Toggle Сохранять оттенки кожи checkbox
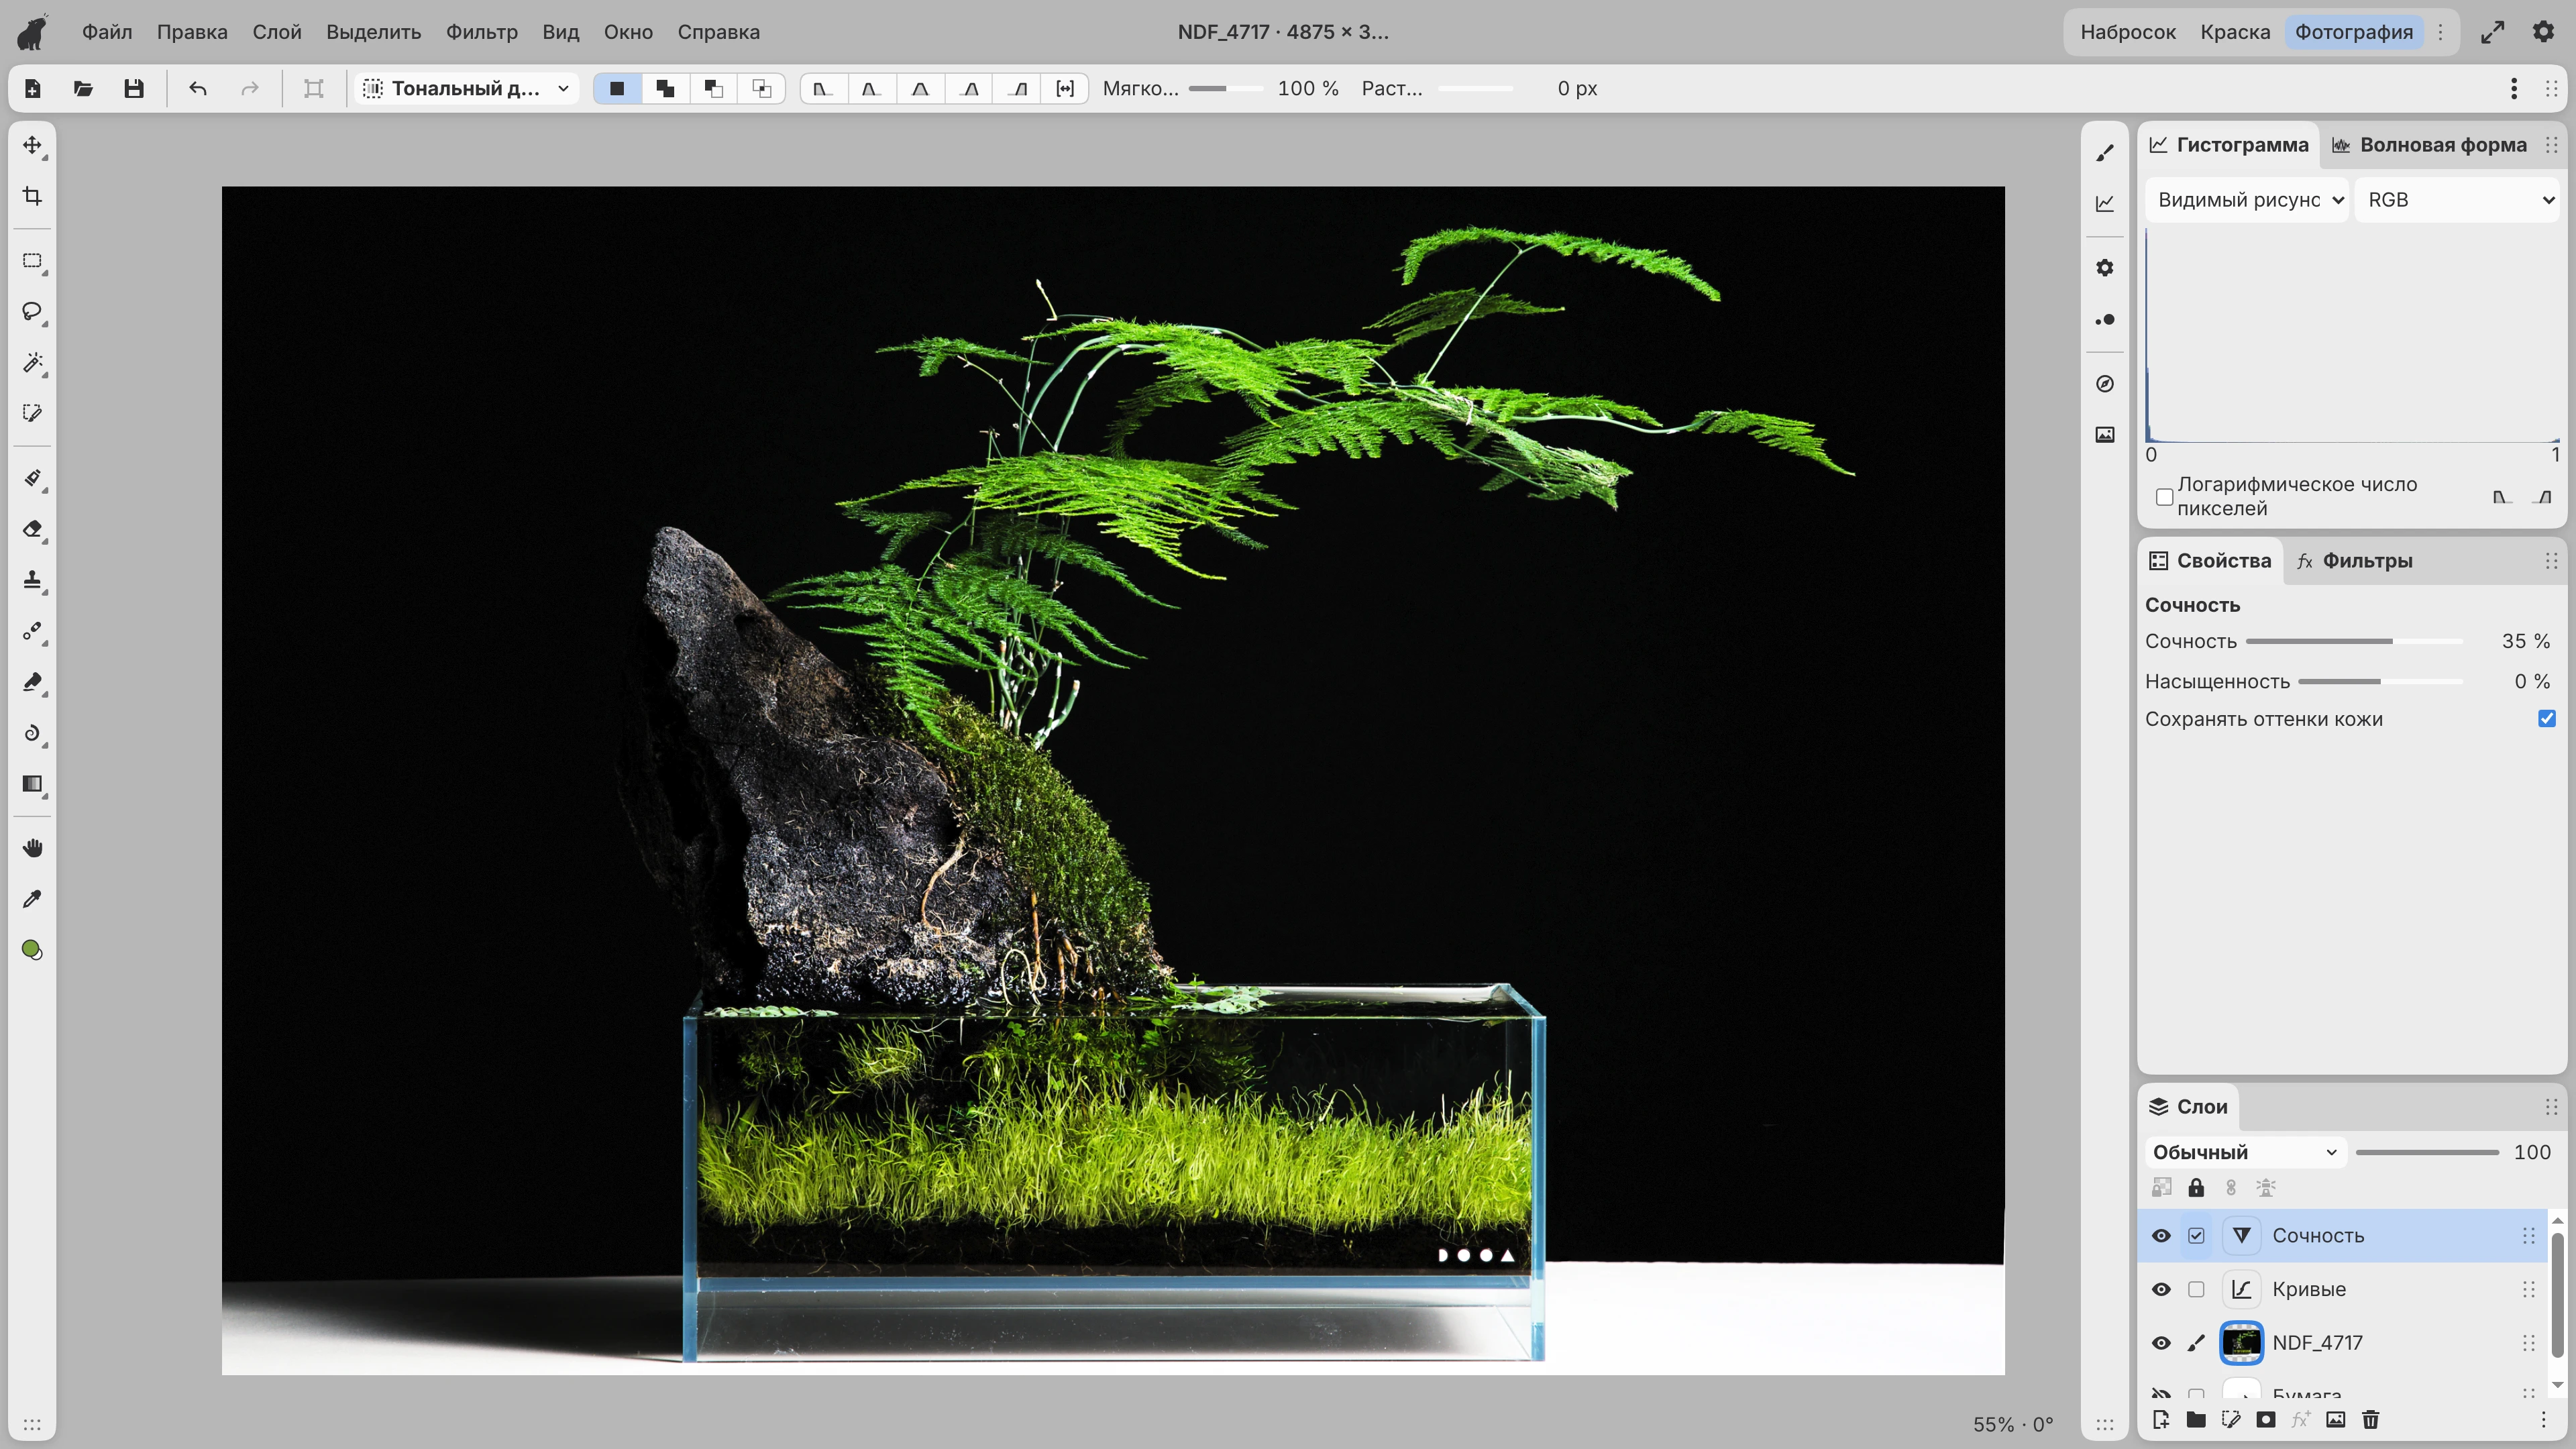This screenshot has height=1449, width=2576. (x=2547, y=719)
